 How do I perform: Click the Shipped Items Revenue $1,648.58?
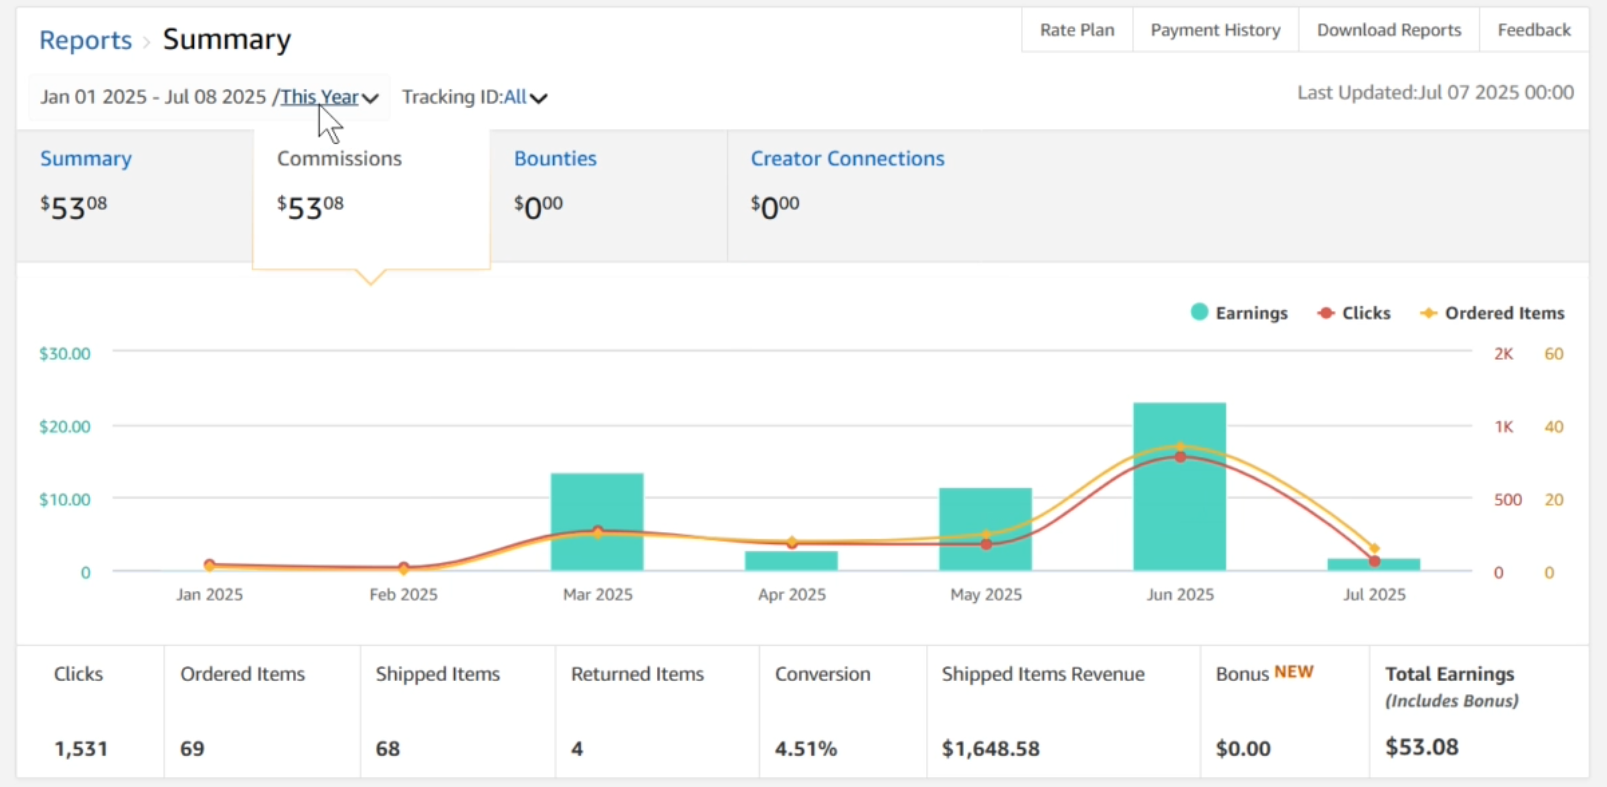991,749
